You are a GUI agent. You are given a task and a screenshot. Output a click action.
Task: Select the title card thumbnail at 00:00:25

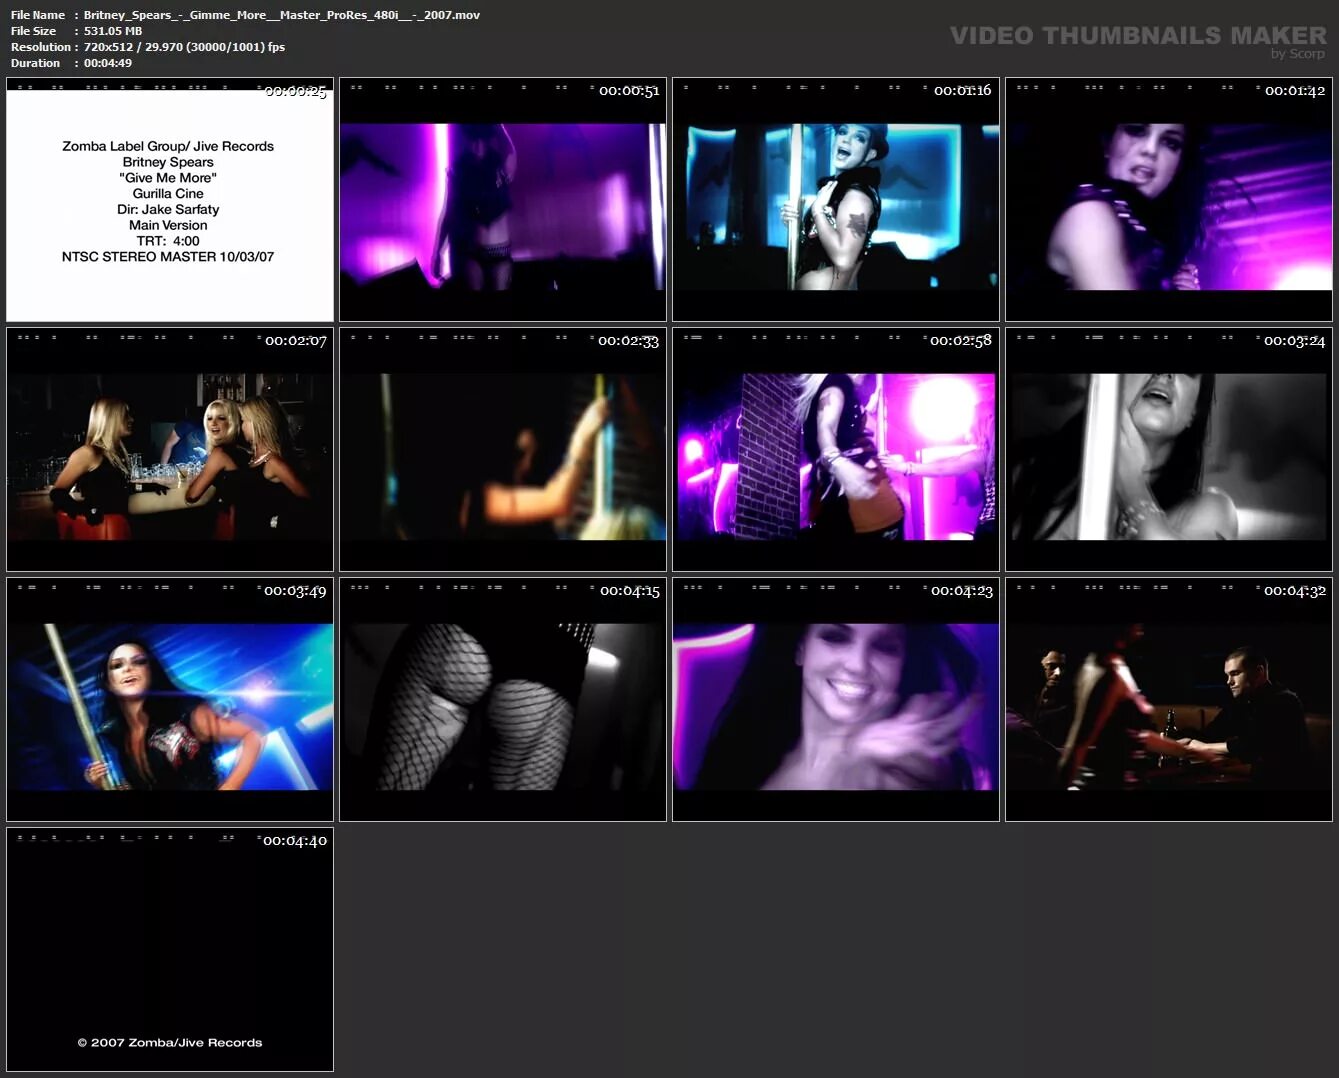click(170, 199)
